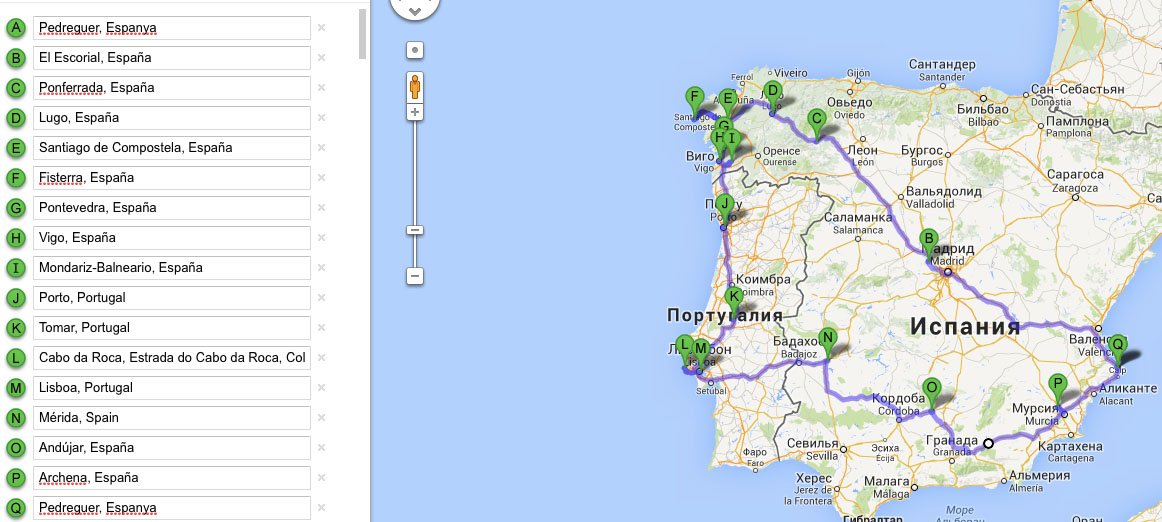Zoom in with the plus button
This screenshot has width=1162, height=522.
415,113
